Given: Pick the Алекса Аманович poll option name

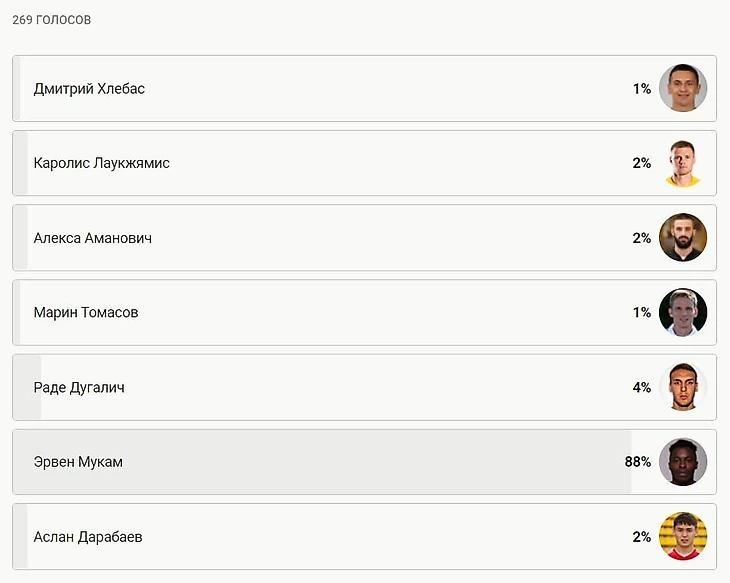Looking at the screenshot, I should coord(93,238).
